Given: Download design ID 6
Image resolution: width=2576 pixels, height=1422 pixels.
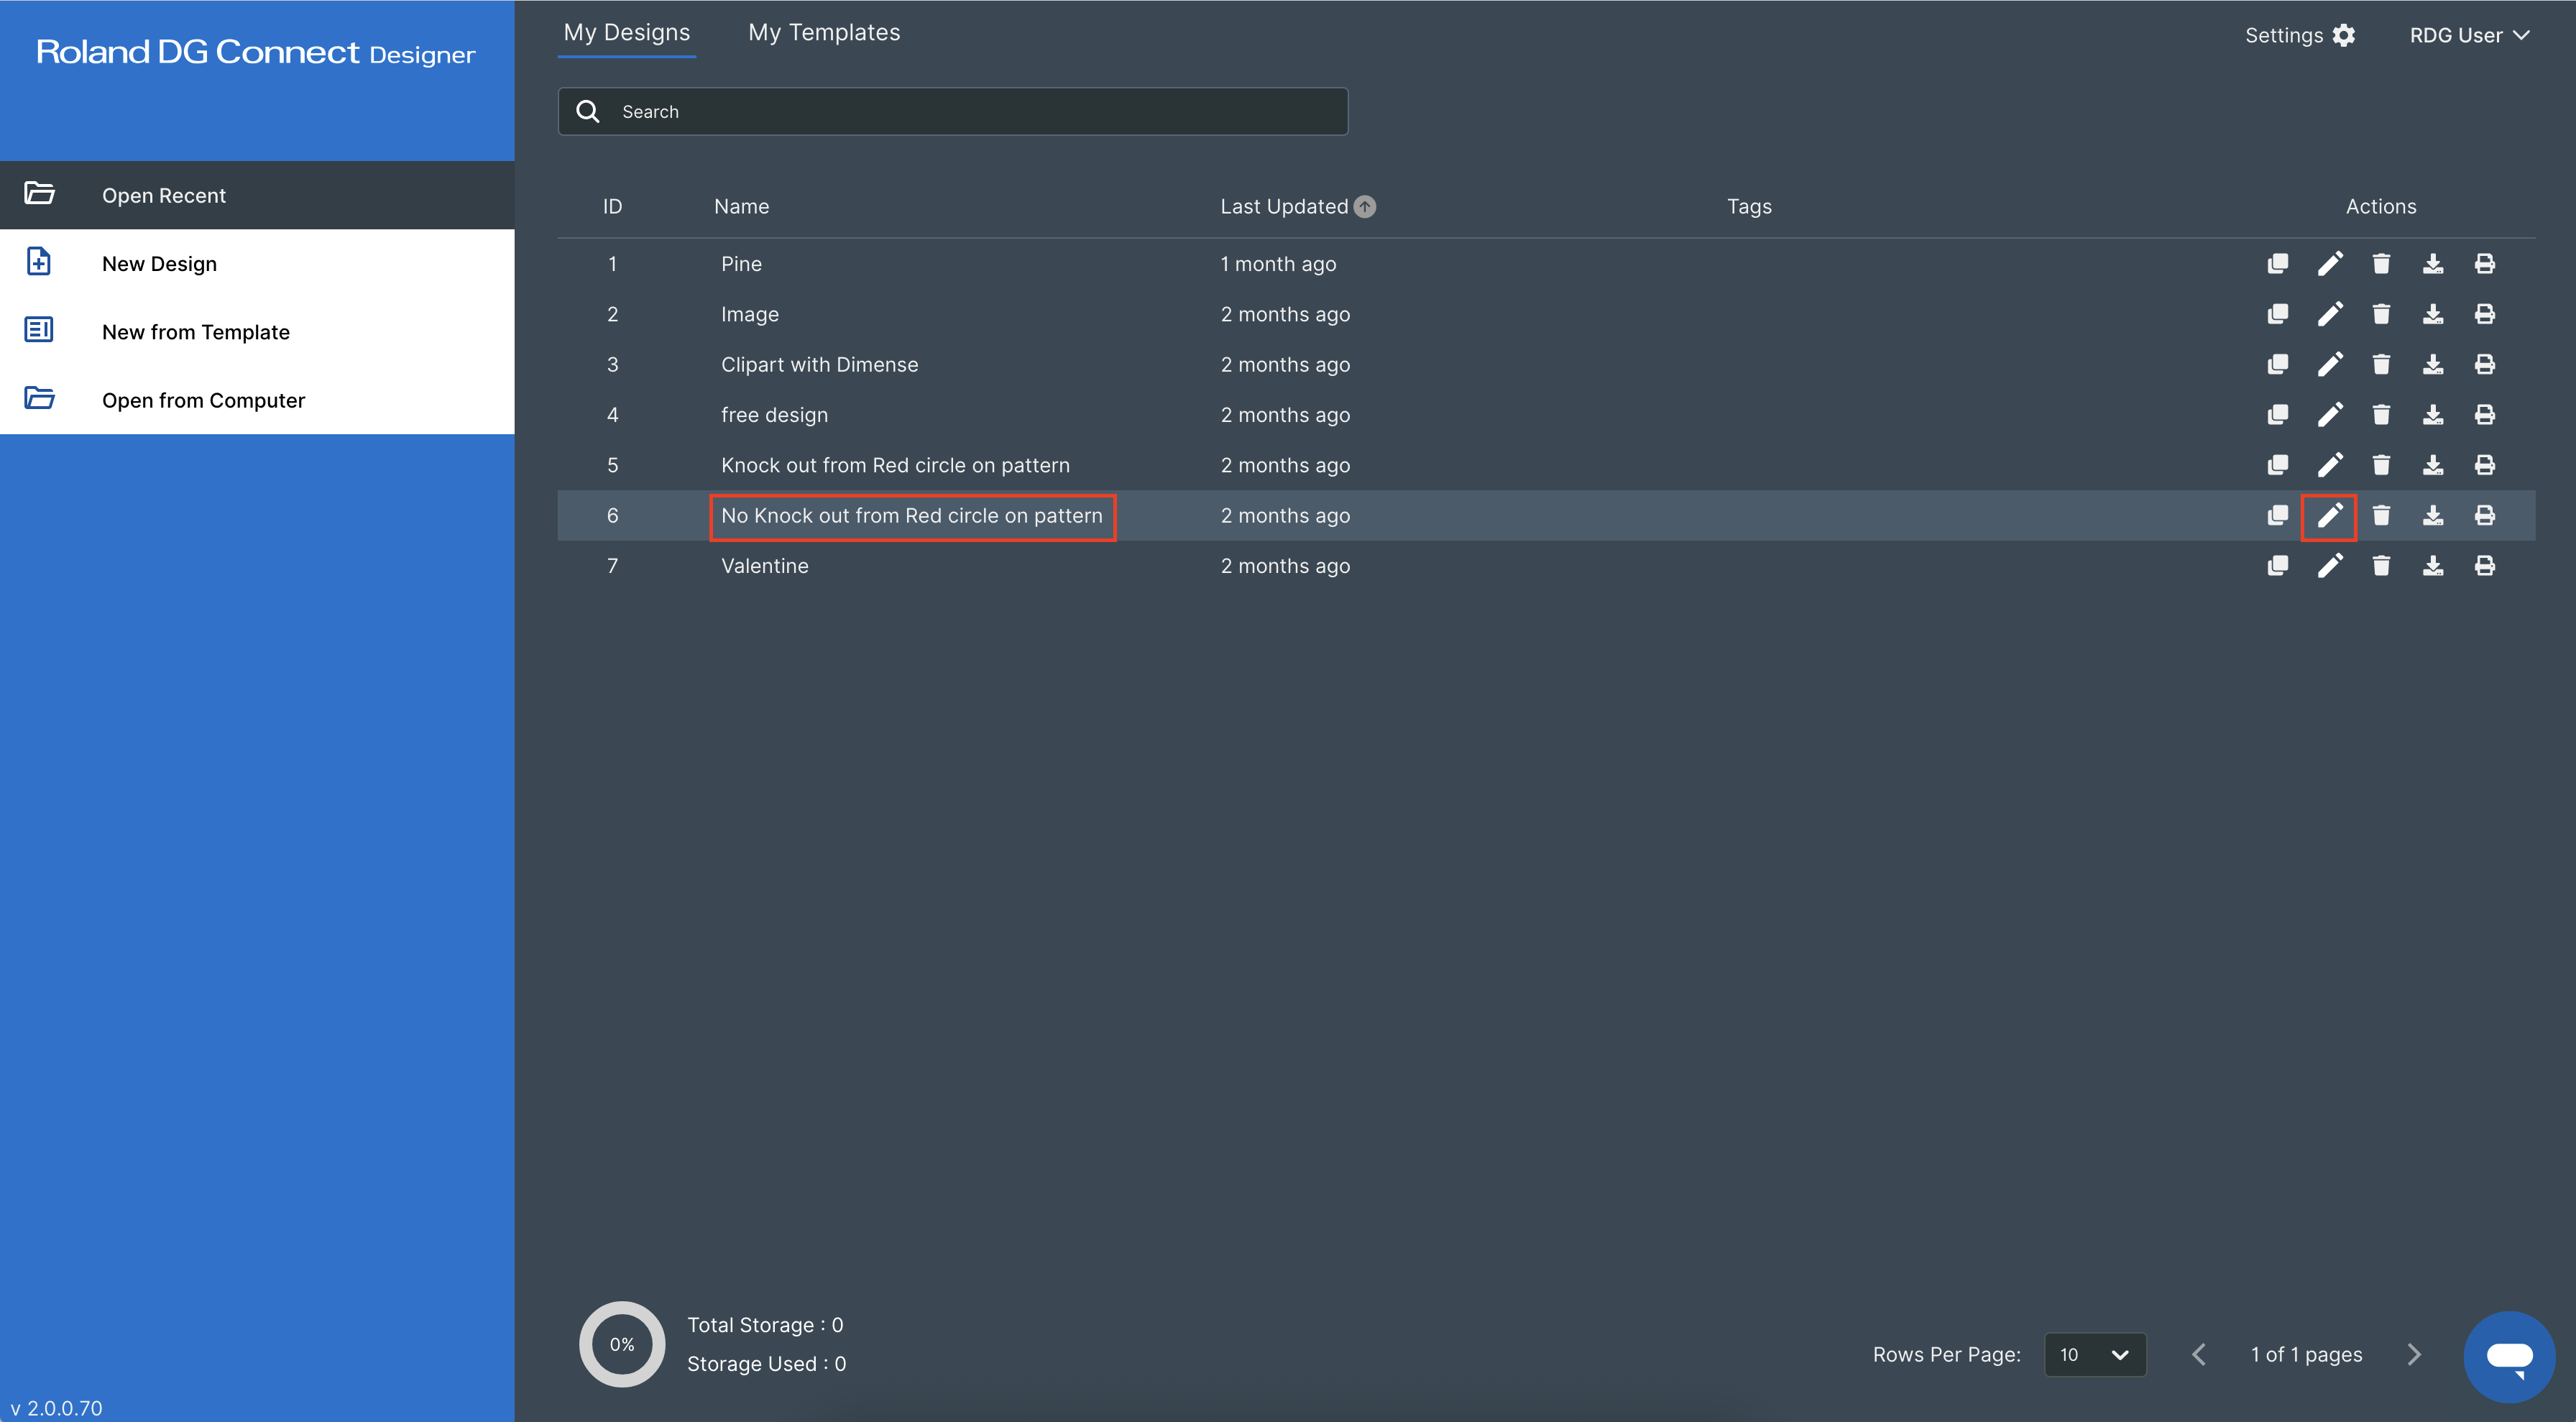Looking at the screenshot, I should pos(2433,515).
